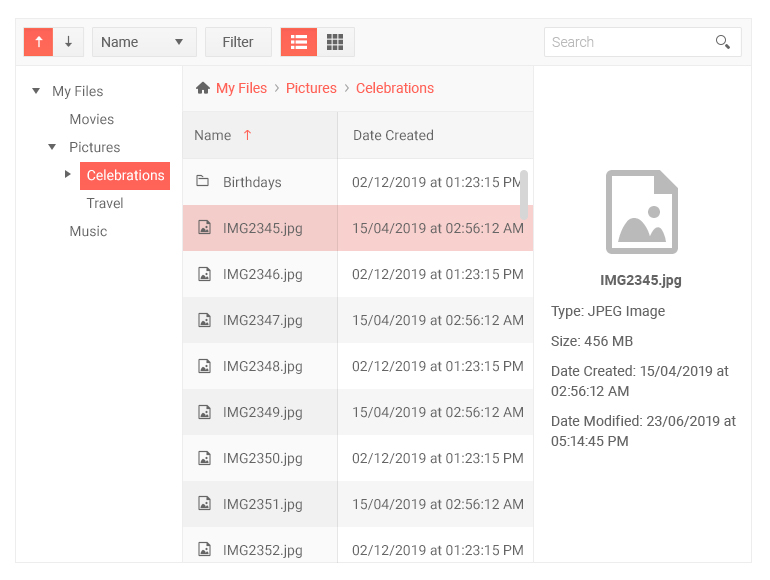
Task: Click the Birthdays date created cell
Action: [436, 182]
